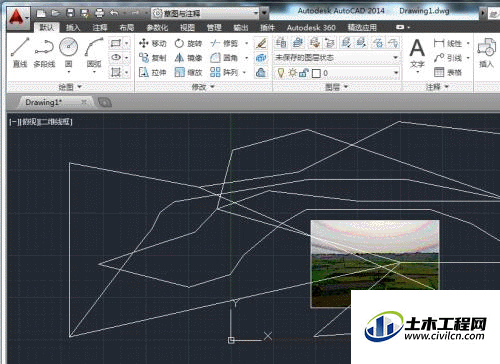Select the Scale (缩放) tool
Viewport: 500px width, 364px height.
coord(188,72)
